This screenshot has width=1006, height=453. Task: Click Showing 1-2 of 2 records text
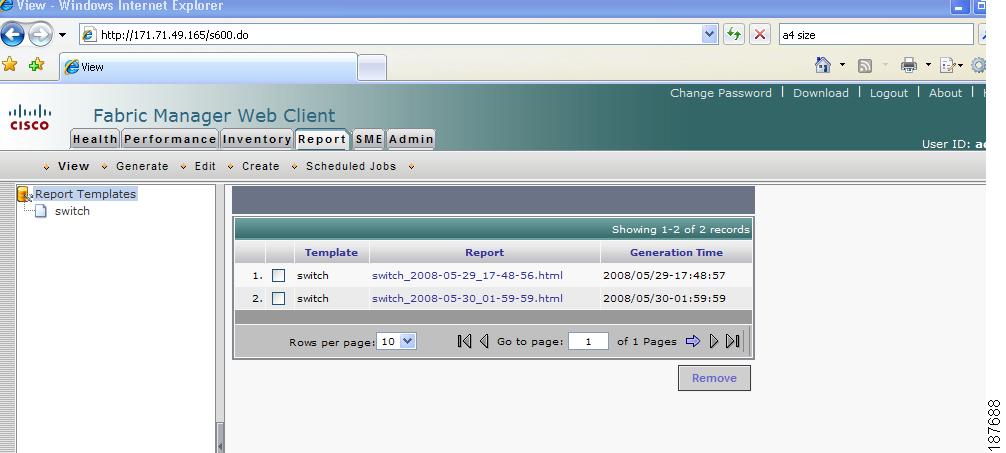coord(680,229)
